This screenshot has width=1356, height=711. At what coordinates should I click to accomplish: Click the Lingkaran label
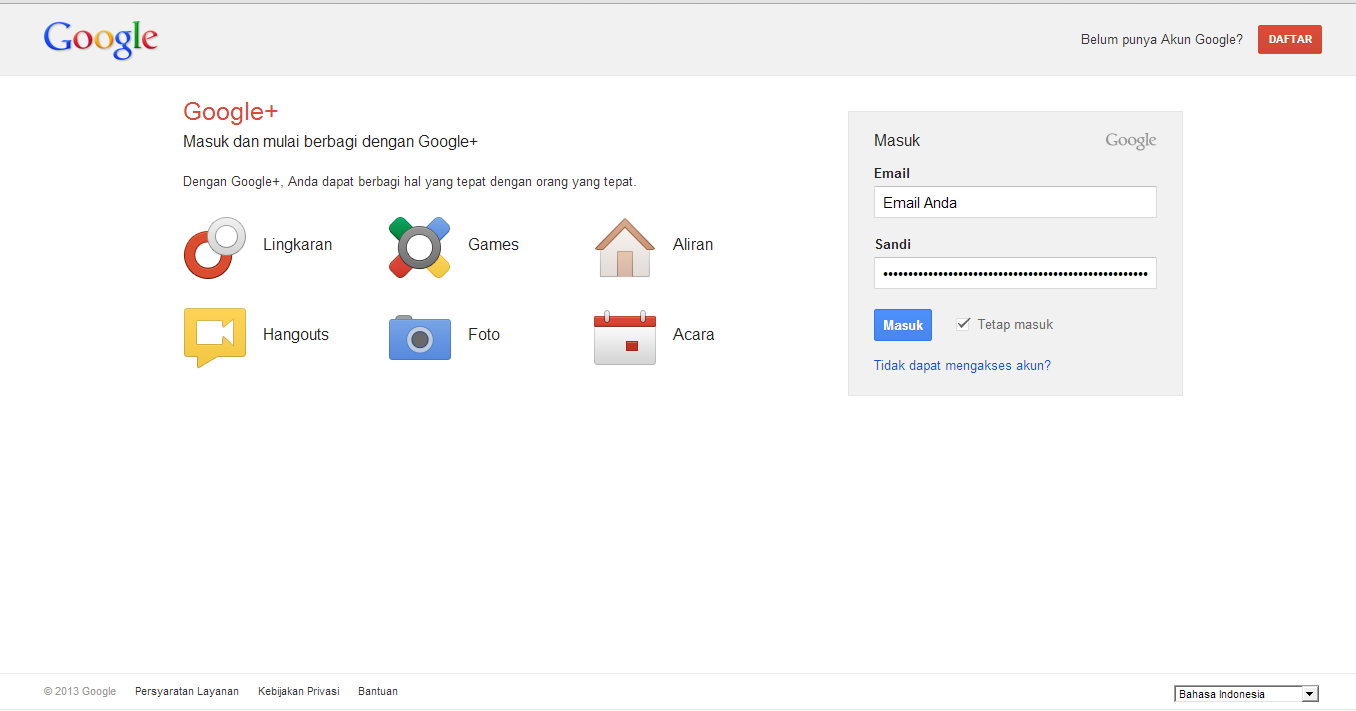[x=297, y=245]
